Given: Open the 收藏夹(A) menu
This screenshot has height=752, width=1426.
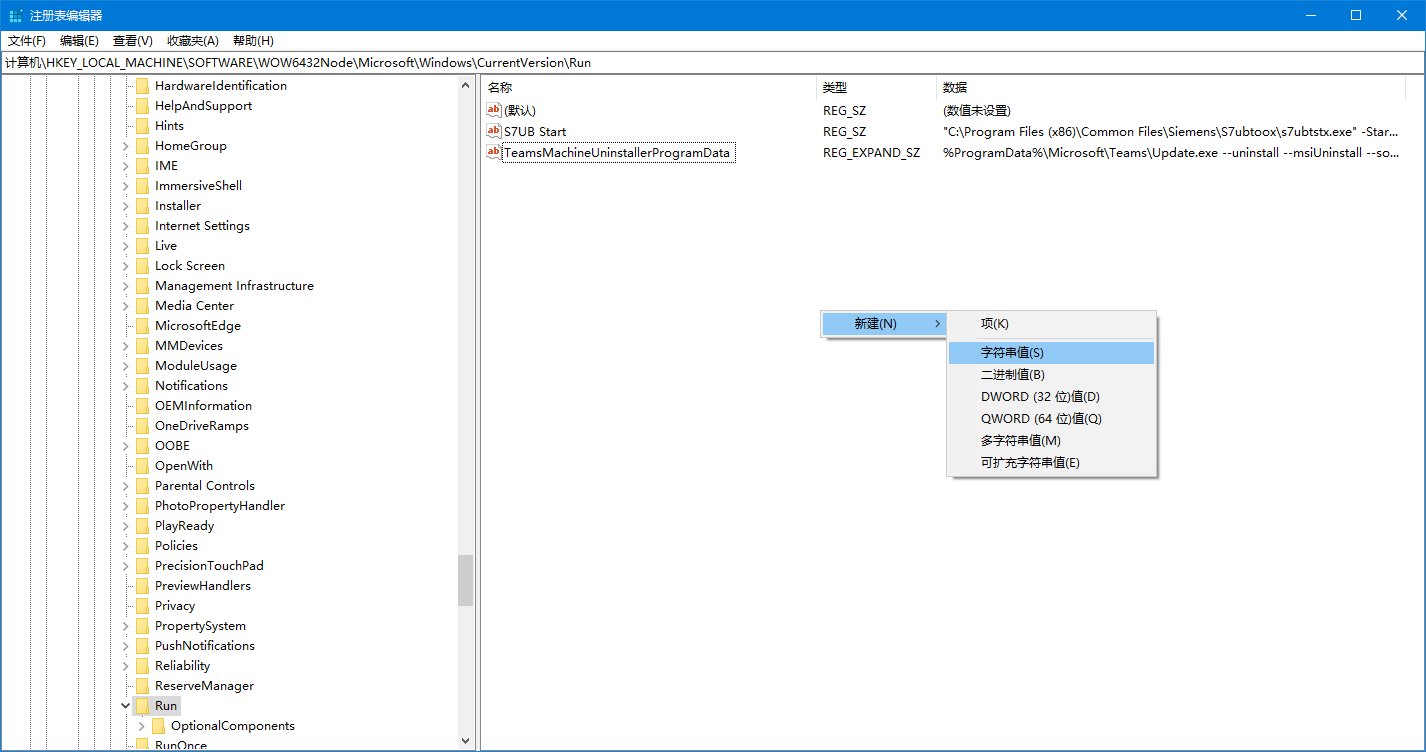Looking at the screenshot, I should pyautogui.click(x=193, y=41).
